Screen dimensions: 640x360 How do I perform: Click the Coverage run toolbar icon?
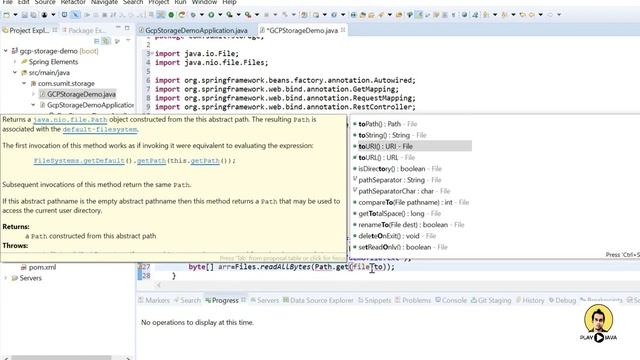229,15
